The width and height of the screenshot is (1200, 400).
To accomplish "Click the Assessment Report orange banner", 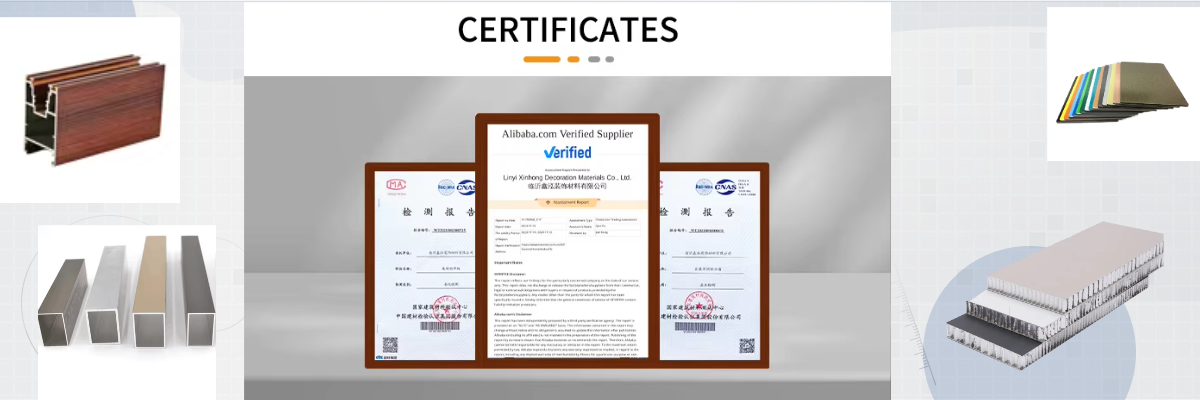I will click(567, 201).
